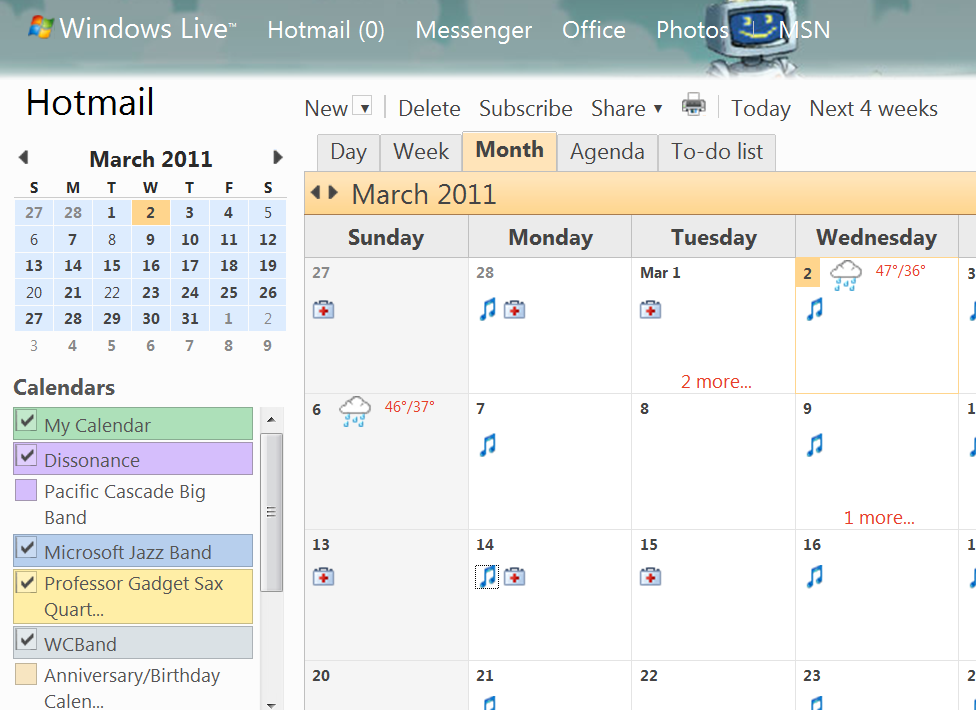Image resolution: width=976 pixels, height=710 pixels.
Task: Click the rain weather icon on Sunday 6
Action: coord(354,411)
